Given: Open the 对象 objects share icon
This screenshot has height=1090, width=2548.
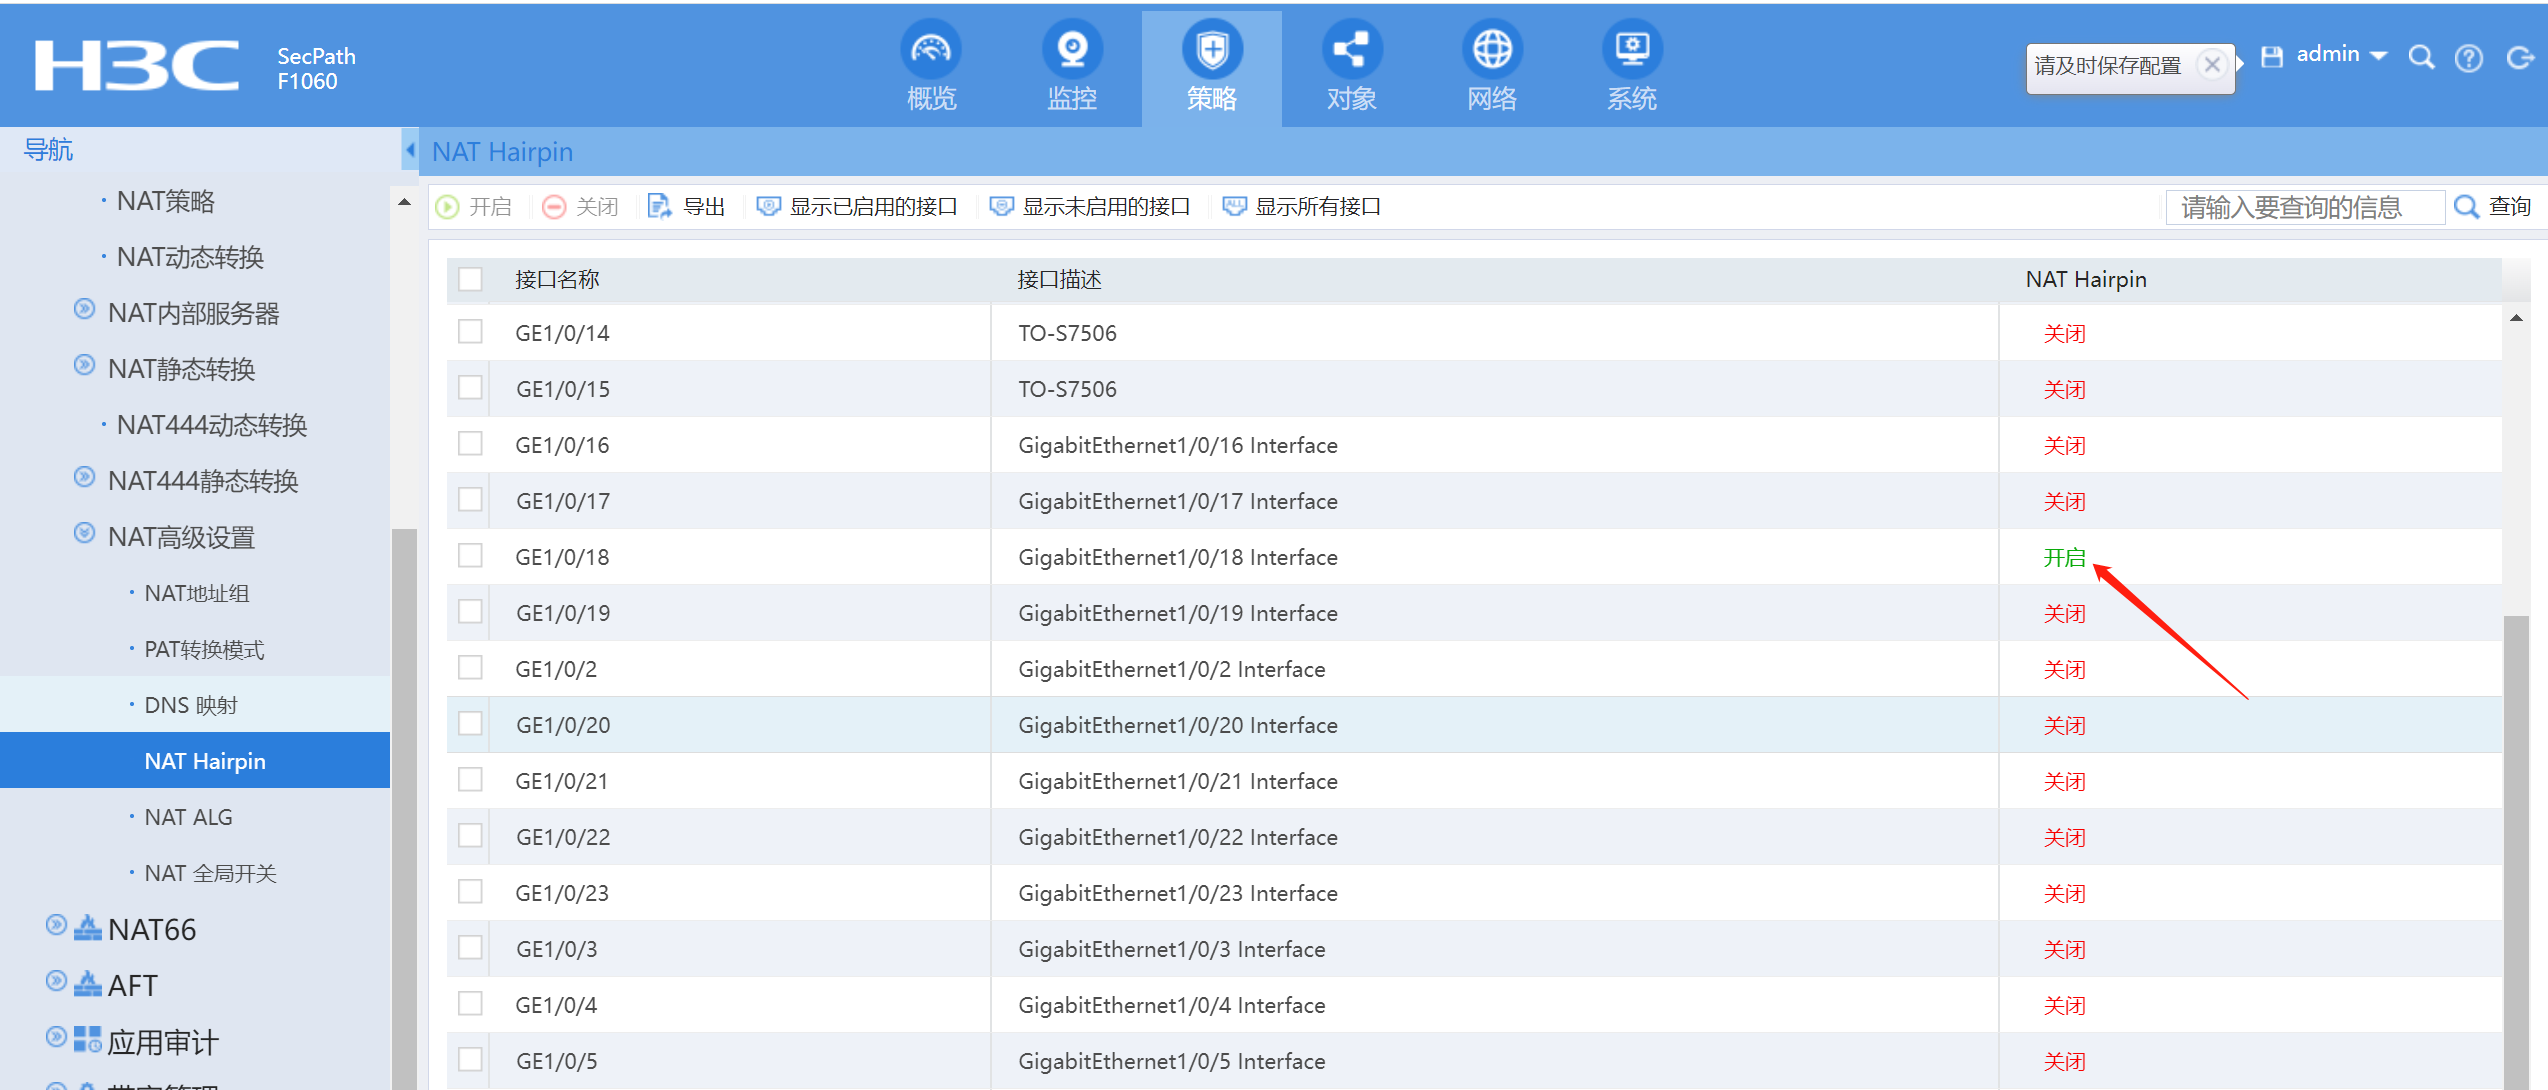Looking at the screenshot, I should [1352, 50].
